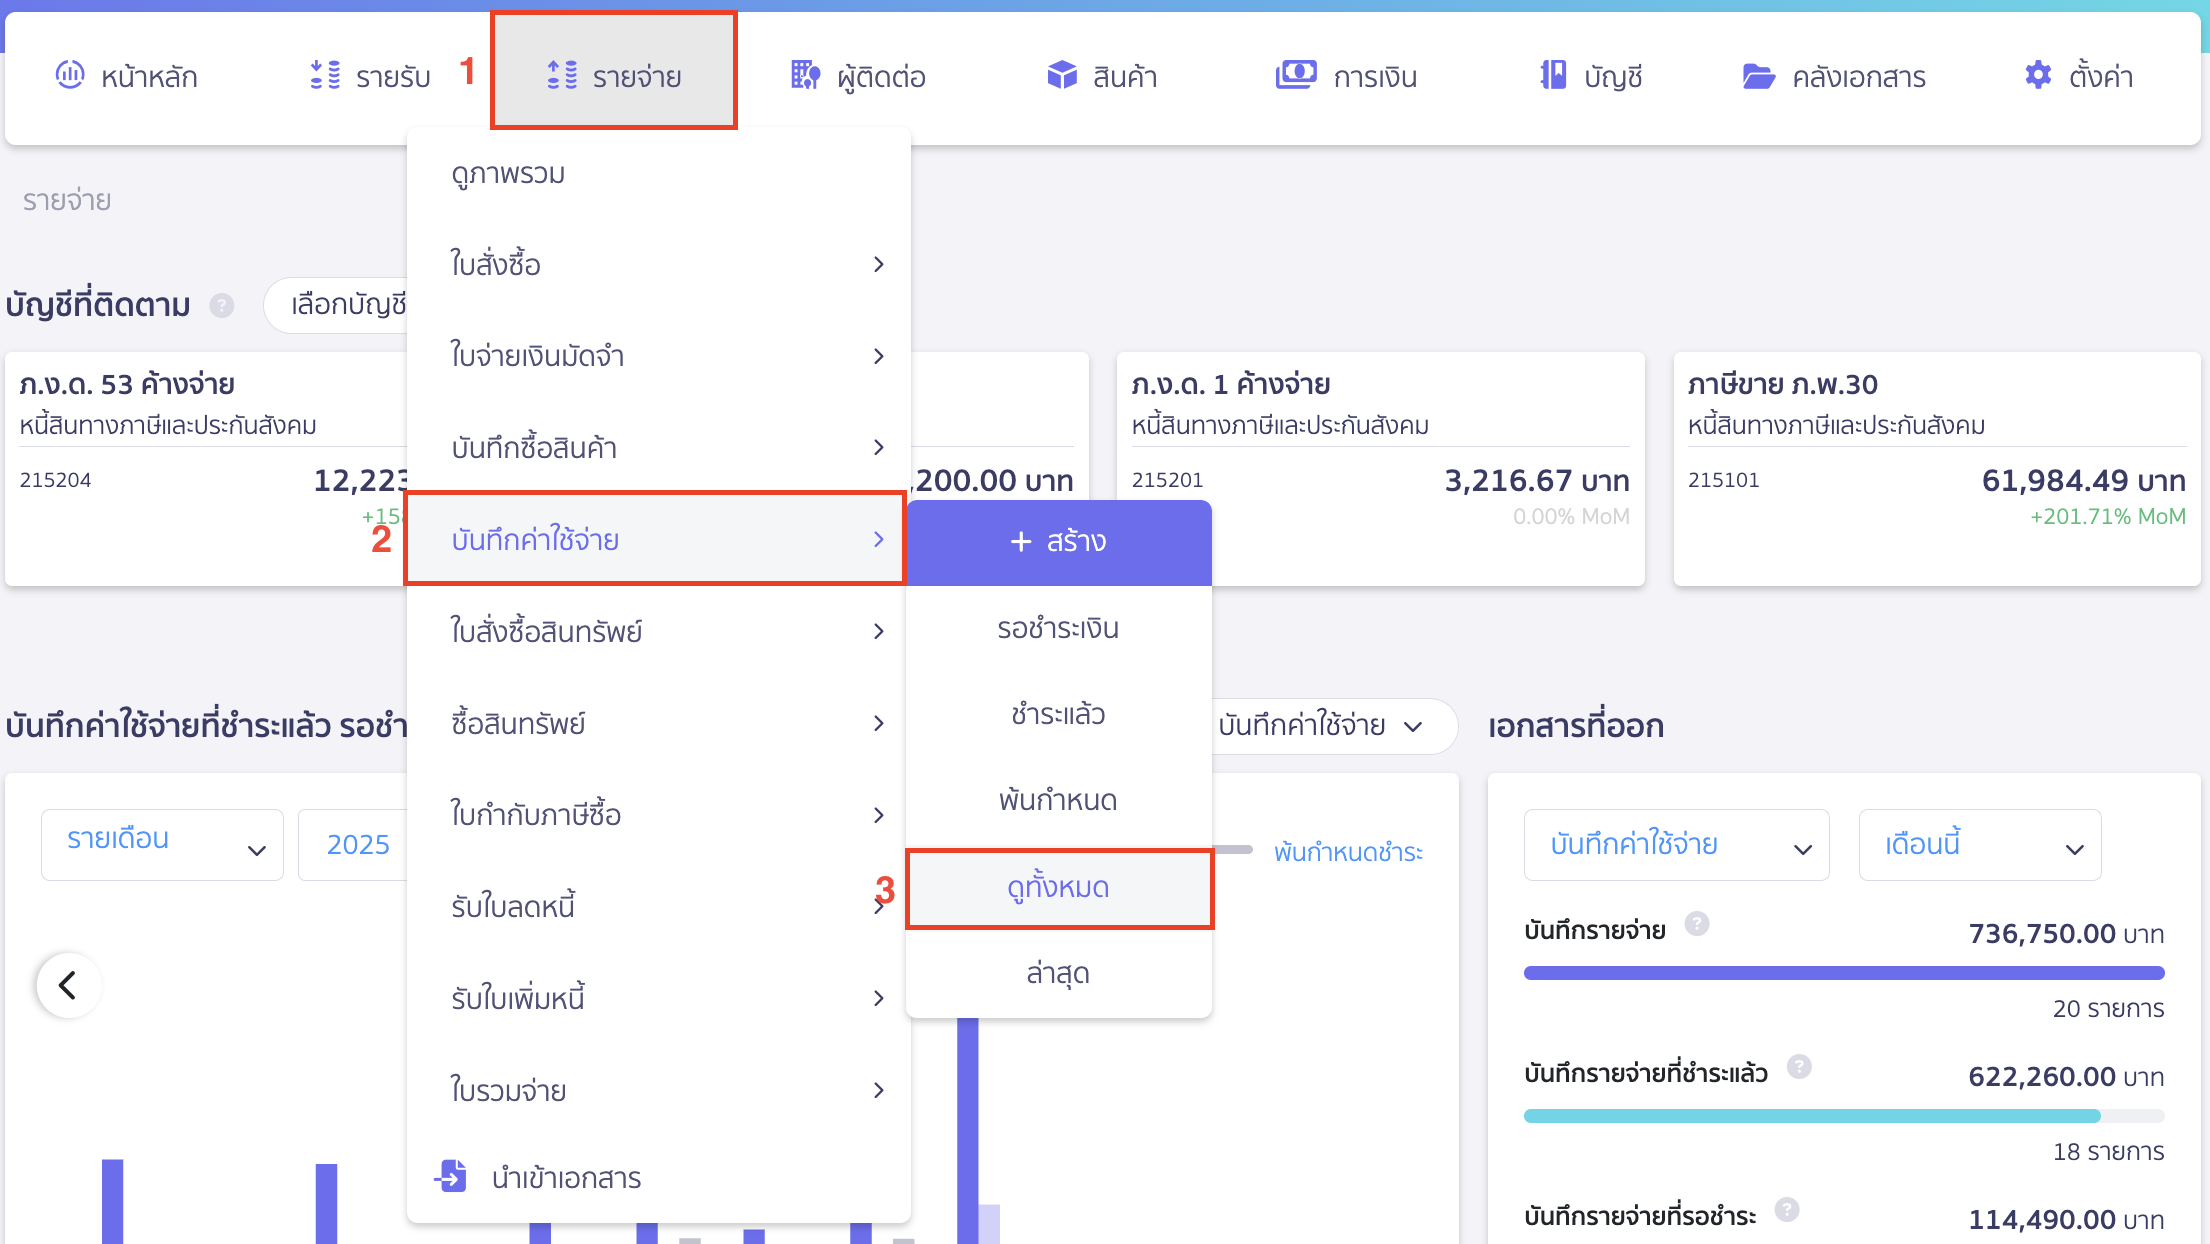Click นำเข้าเอกสาร import documents link

(x=566, y=1178)
